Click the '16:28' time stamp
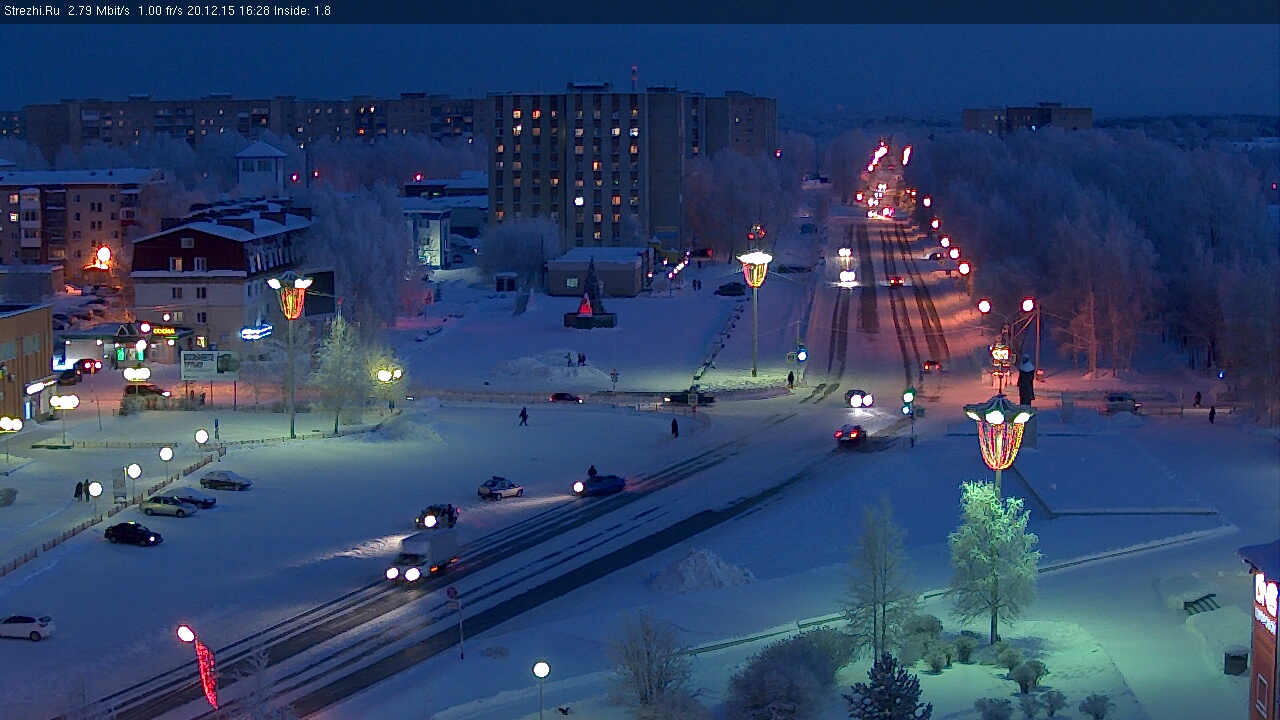 point(254,11)
